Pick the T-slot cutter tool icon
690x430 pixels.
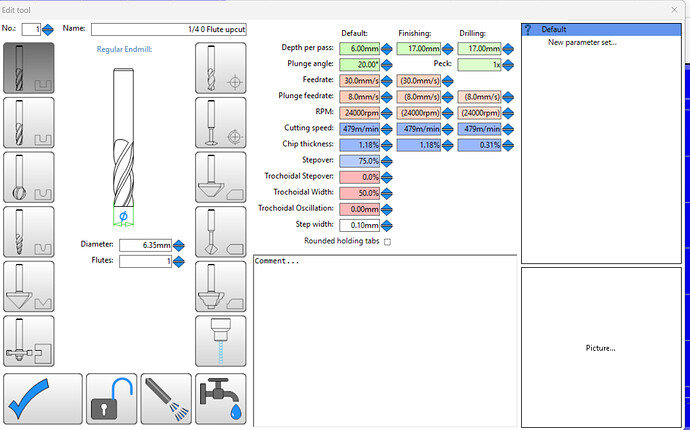point(29,341)
